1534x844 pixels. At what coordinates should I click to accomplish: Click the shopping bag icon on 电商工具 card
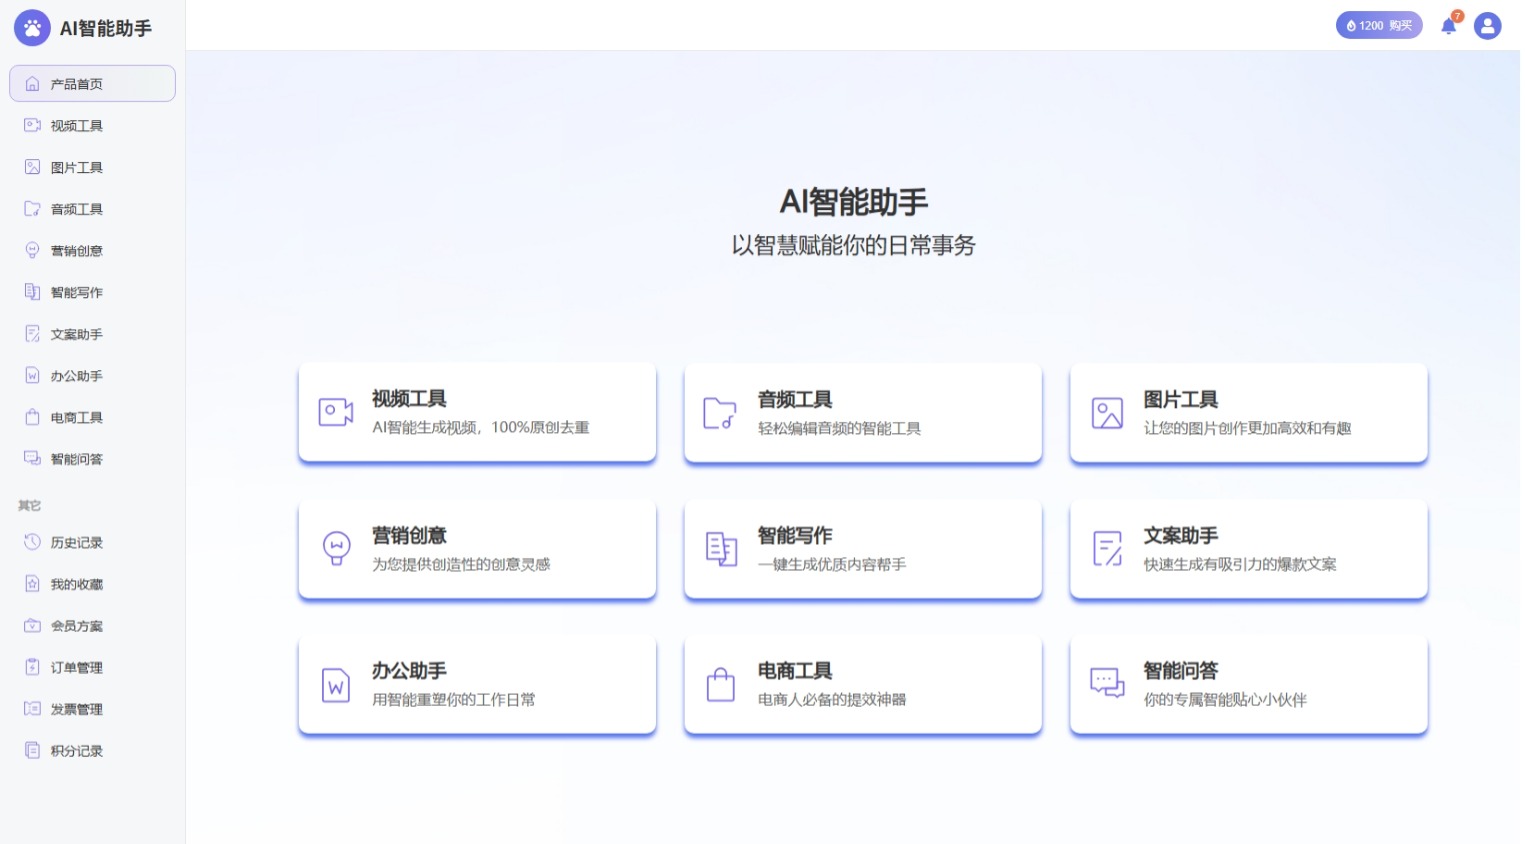720,685
